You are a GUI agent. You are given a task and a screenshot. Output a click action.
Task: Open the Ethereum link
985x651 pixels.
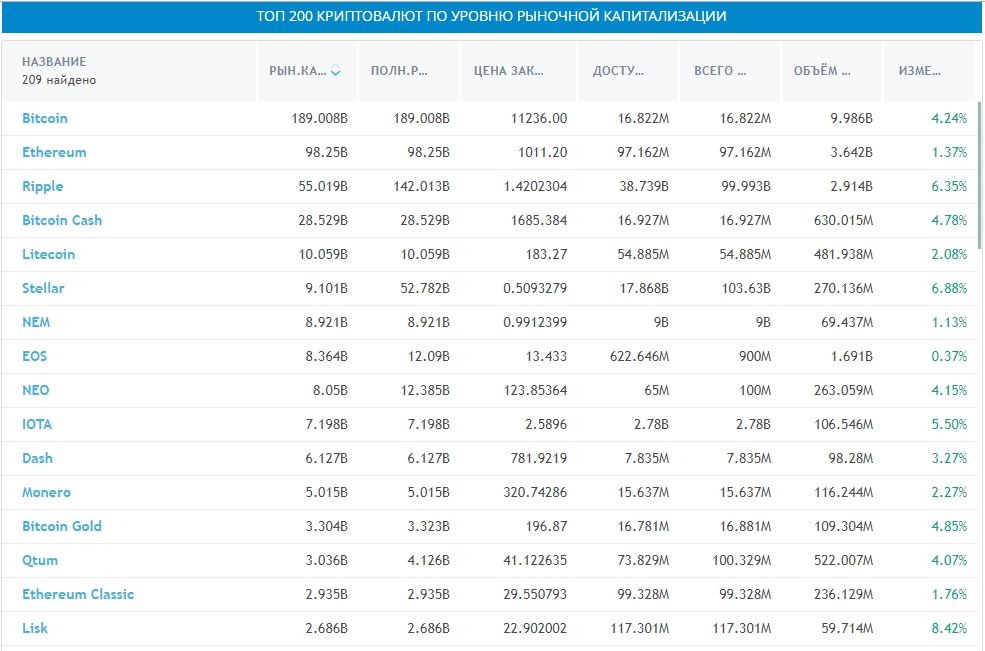tap(54, 152)
